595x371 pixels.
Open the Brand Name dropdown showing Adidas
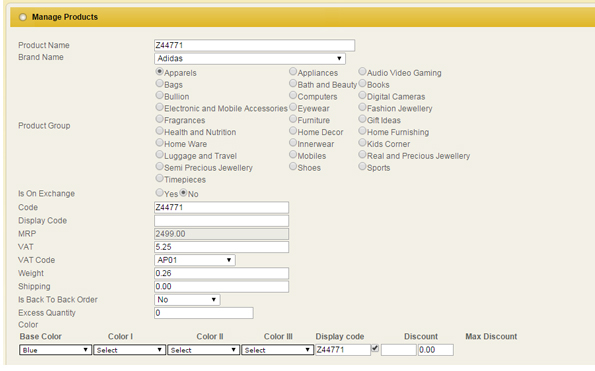click(250, 58)
